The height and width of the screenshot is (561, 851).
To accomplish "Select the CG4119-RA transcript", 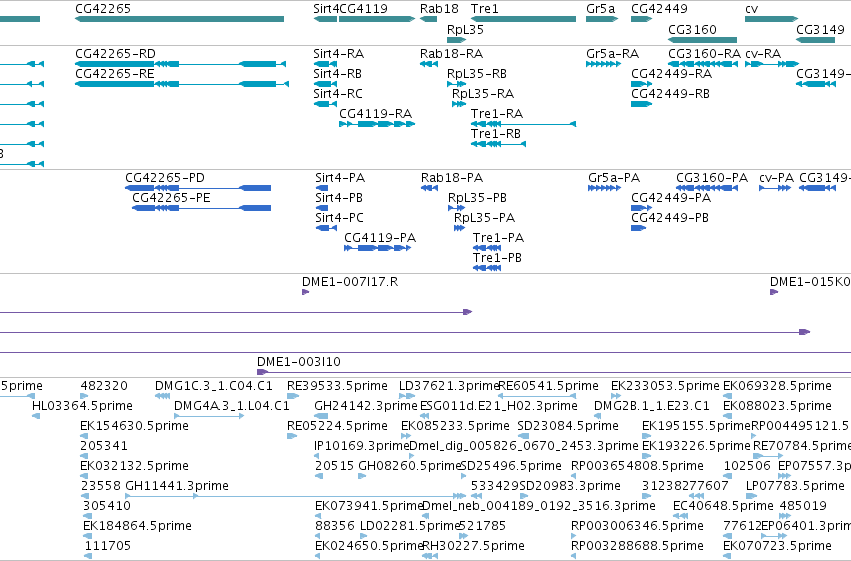I will 377,124.
